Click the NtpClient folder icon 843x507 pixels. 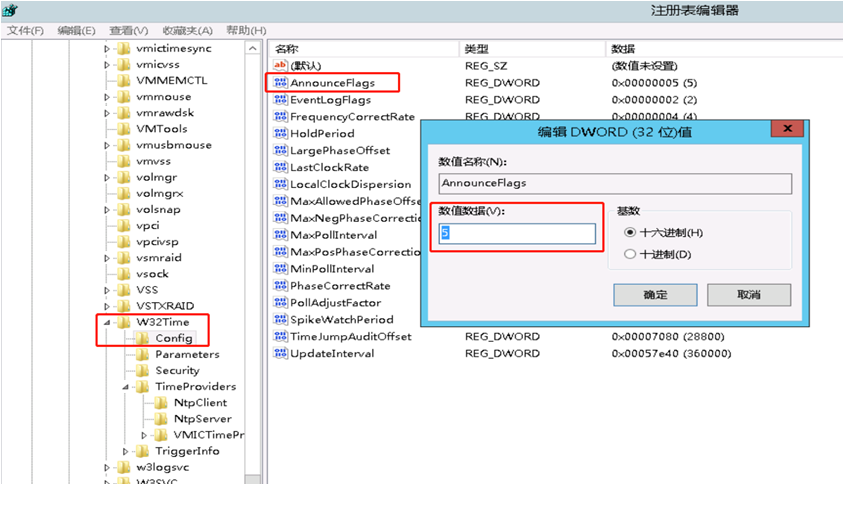pos(161,403)
